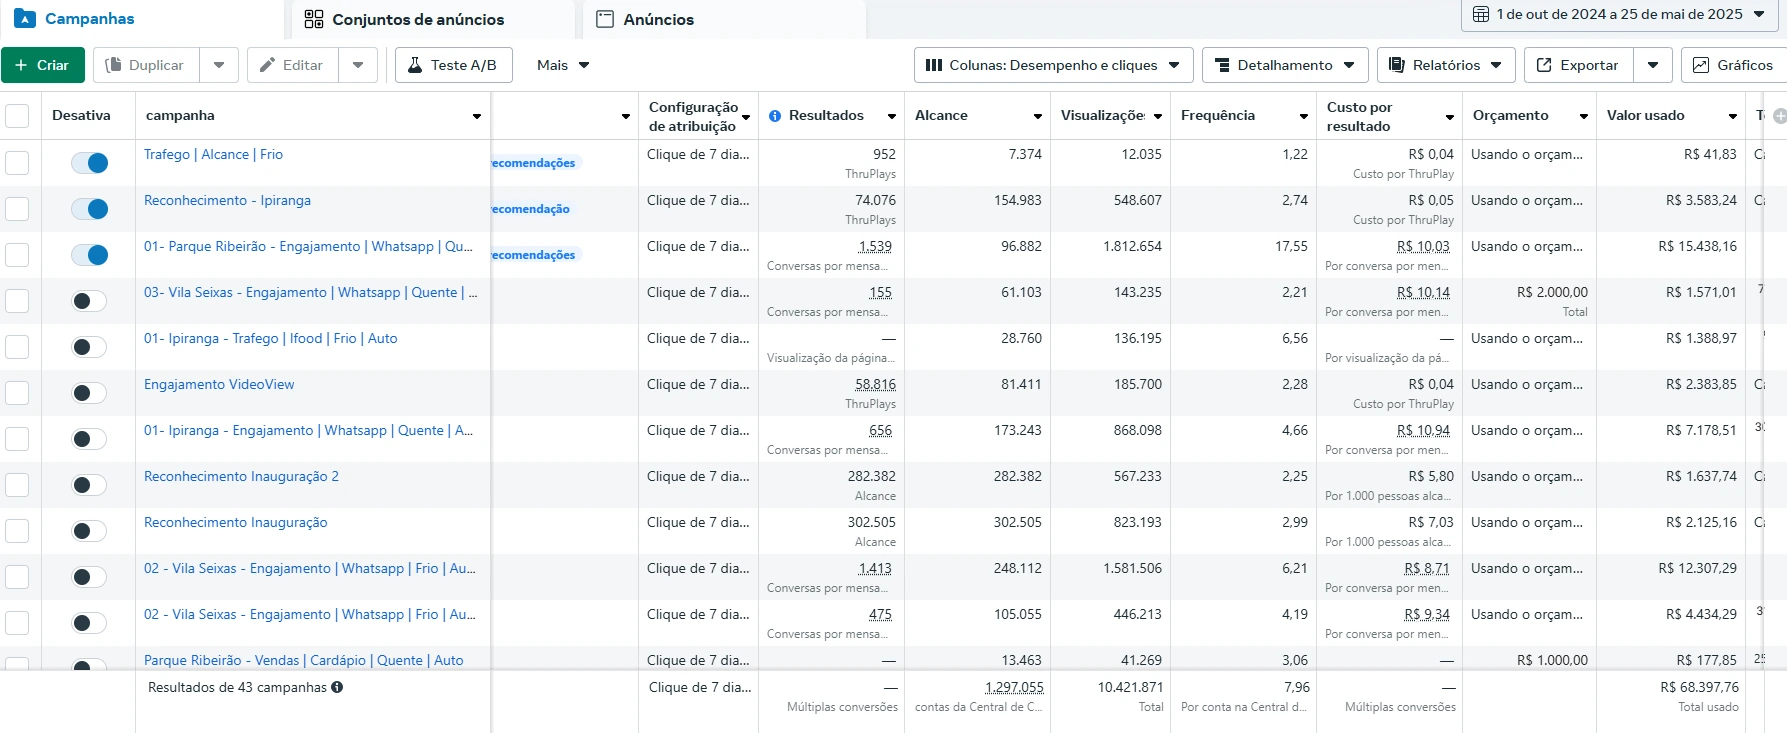Sort by the Orçamento column header
Screen dimensions: 1787x733
(x=1510, y=115)
